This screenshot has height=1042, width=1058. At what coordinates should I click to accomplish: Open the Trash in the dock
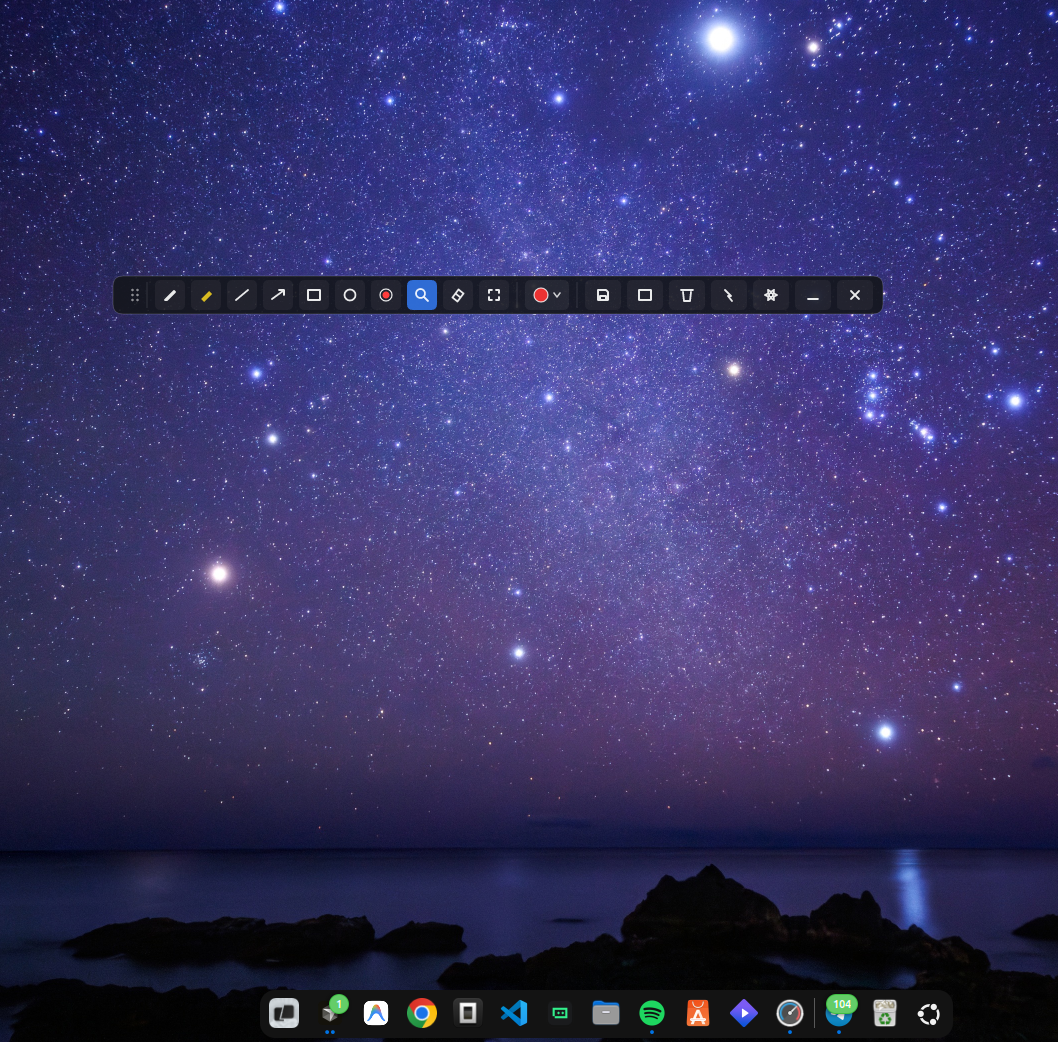tap(885, 1013)
